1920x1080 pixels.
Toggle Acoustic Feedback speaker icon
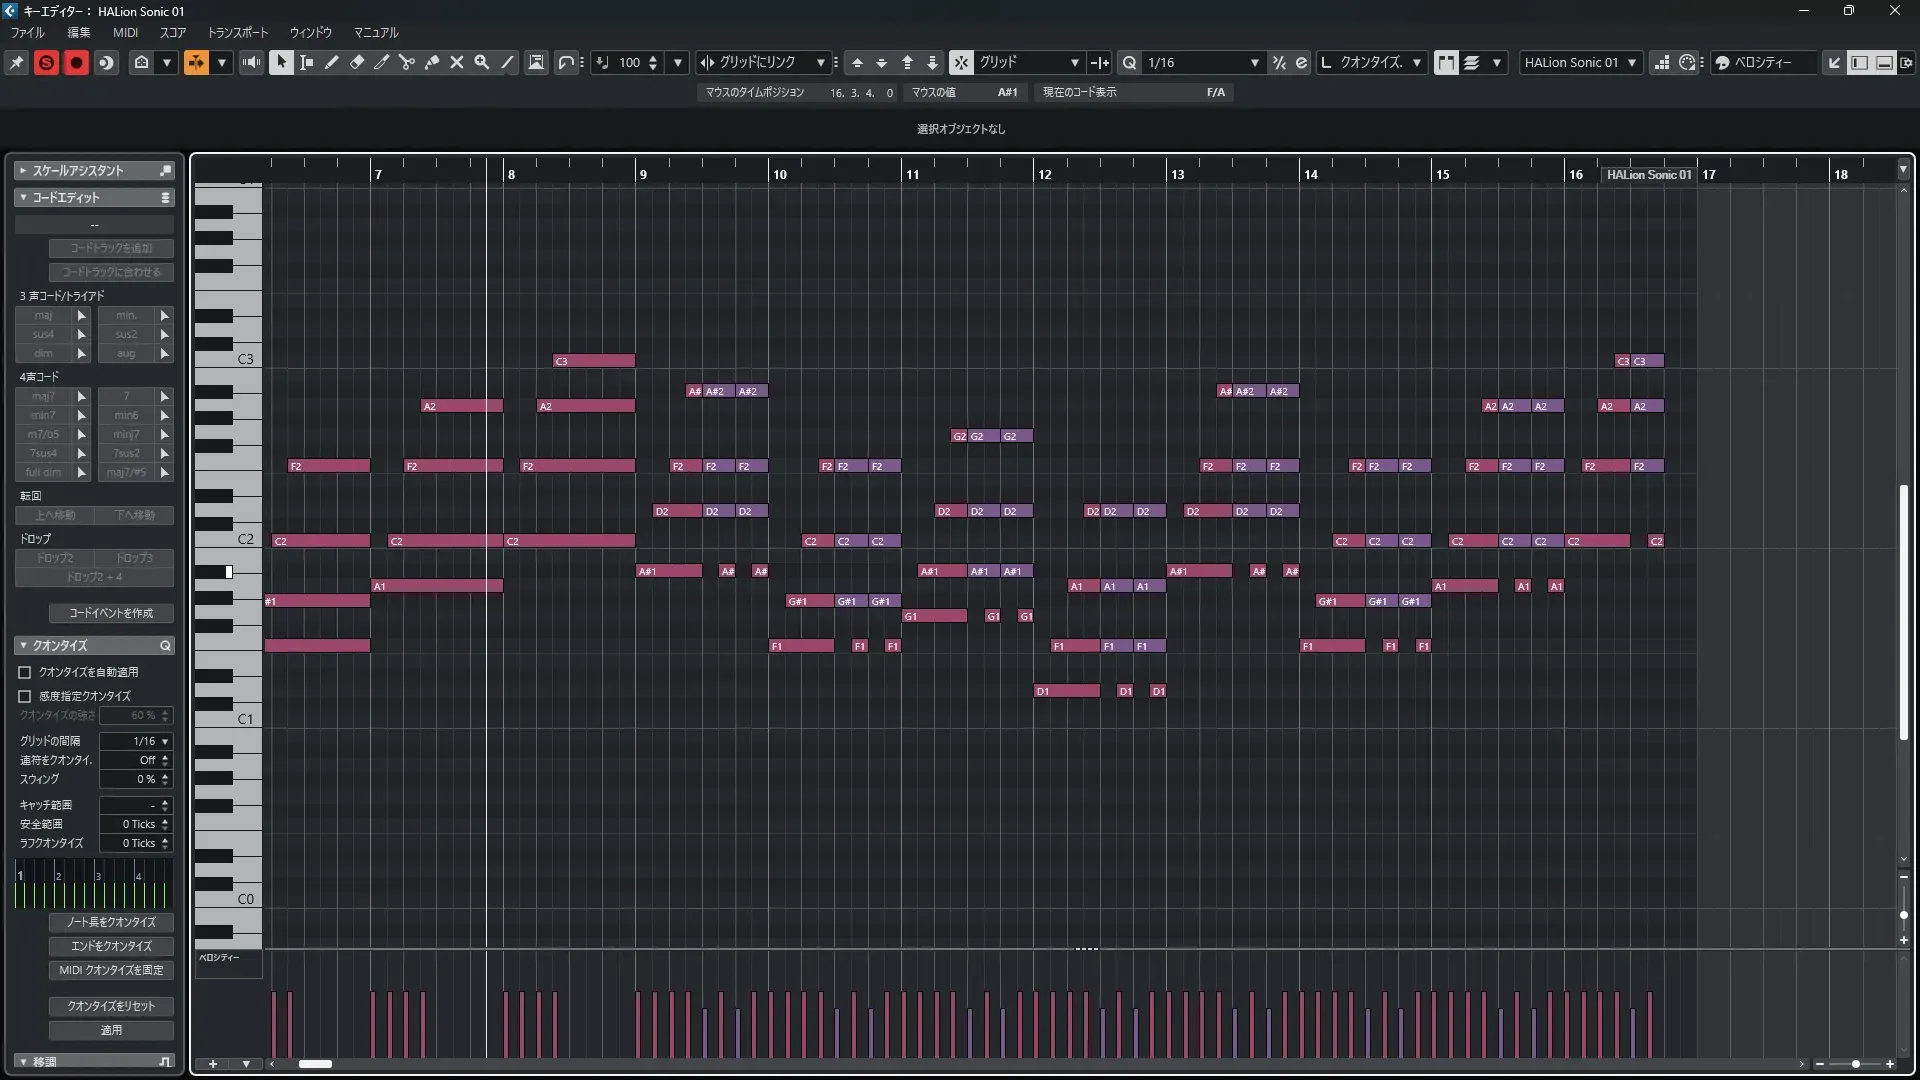click(251, 62)
